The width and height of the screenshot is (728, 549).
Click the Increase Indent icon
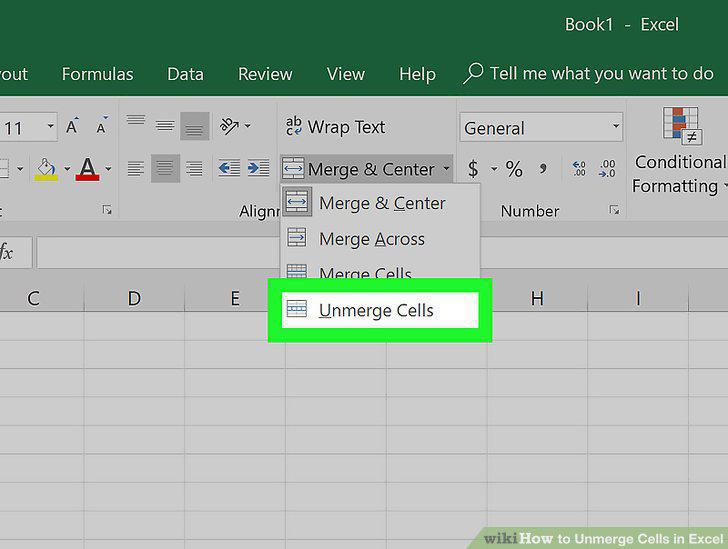click(259, 168)
